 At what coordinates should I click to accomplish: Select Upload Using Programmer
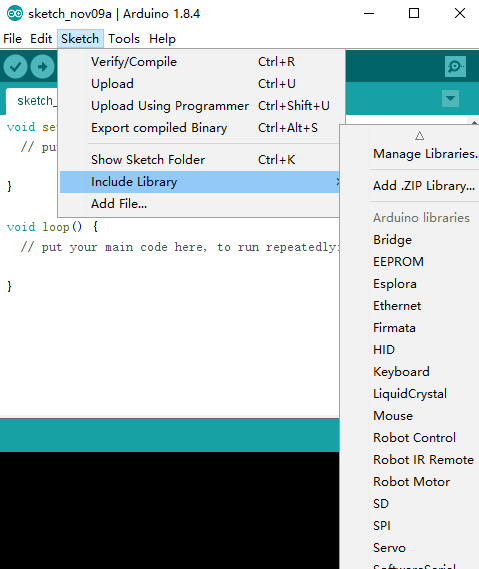click(x=200, y=106)
